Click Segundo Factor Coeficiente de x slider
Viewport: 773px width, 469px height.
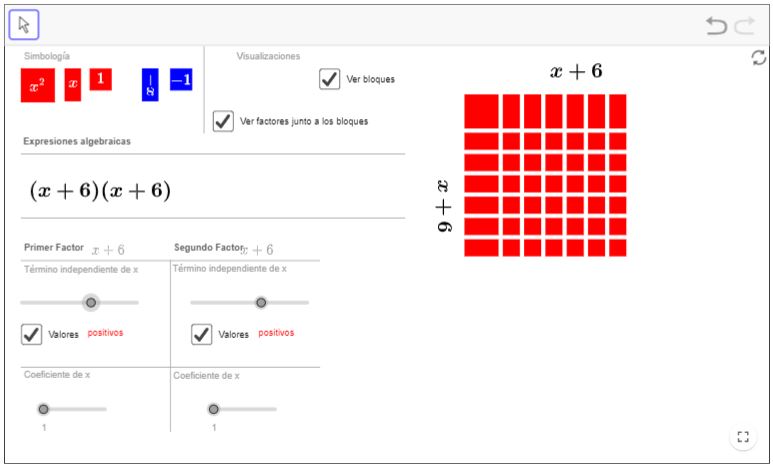[213, 409]
